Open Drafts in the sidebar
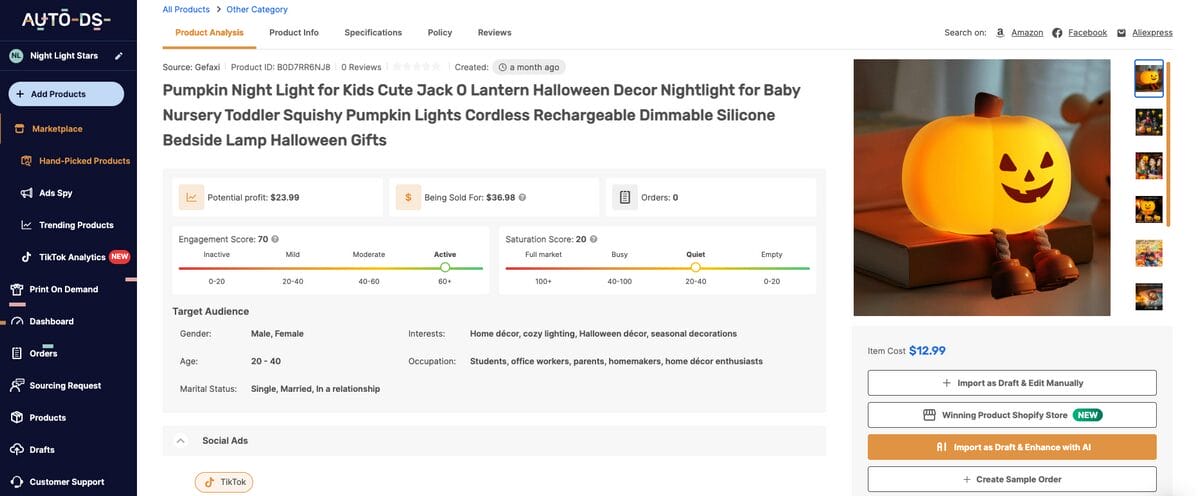The height and width of the screenshot is (496, 1200). (x=42, y=449)
